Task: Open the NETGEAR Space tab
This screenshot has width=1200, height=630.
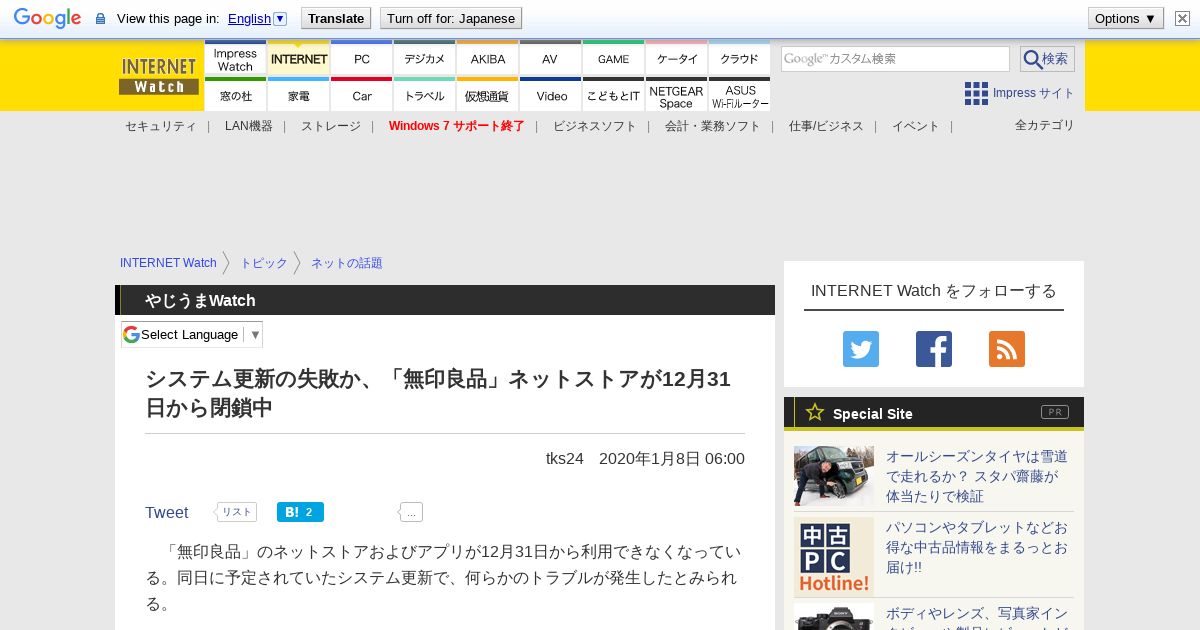Action: coord(677,95)
